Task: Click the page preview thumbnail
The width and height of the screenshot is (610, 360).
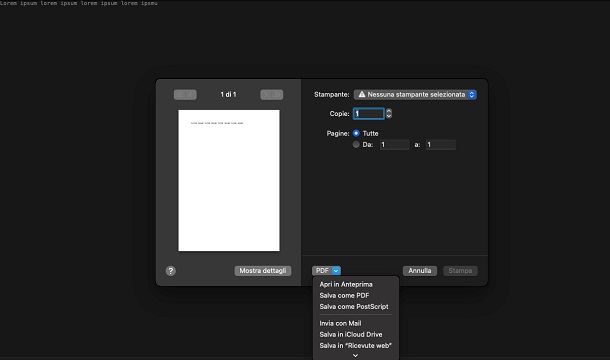Action: click(x=229, y=181)
